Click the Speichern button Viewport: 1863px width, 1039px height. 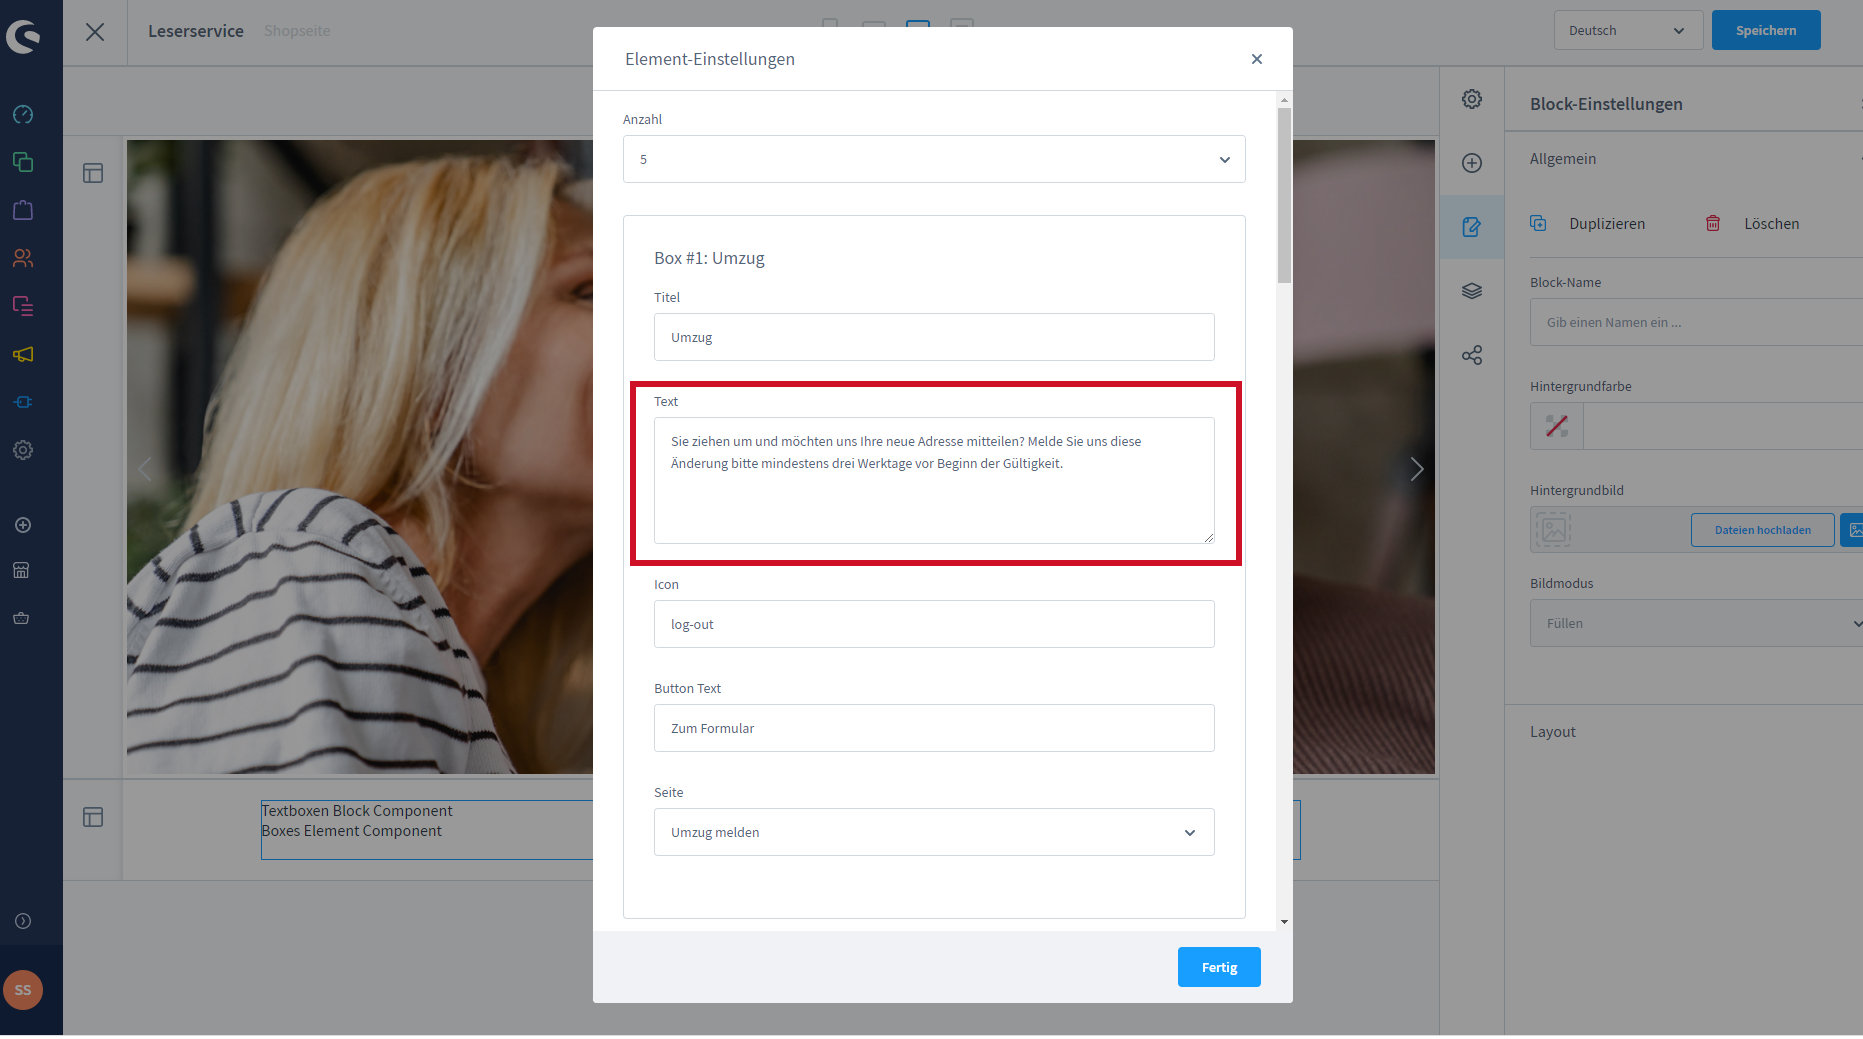pyautogui.click(x=1765, y=31)
